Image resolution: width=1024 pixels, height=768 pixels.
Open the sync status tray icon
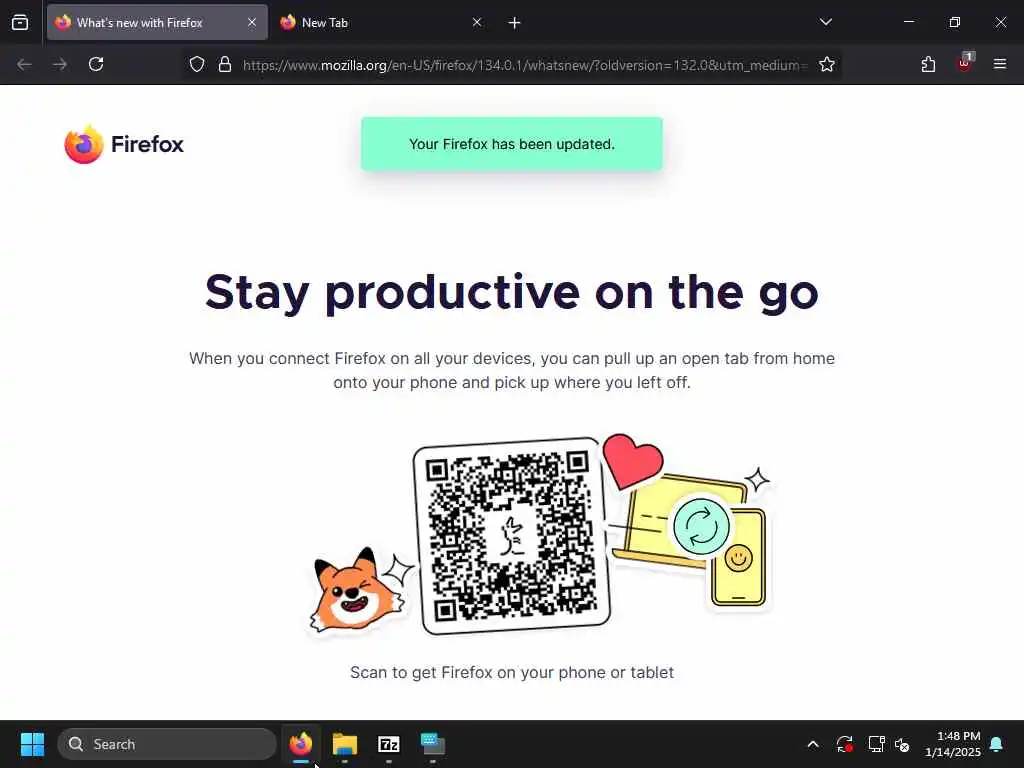[845, 744]
